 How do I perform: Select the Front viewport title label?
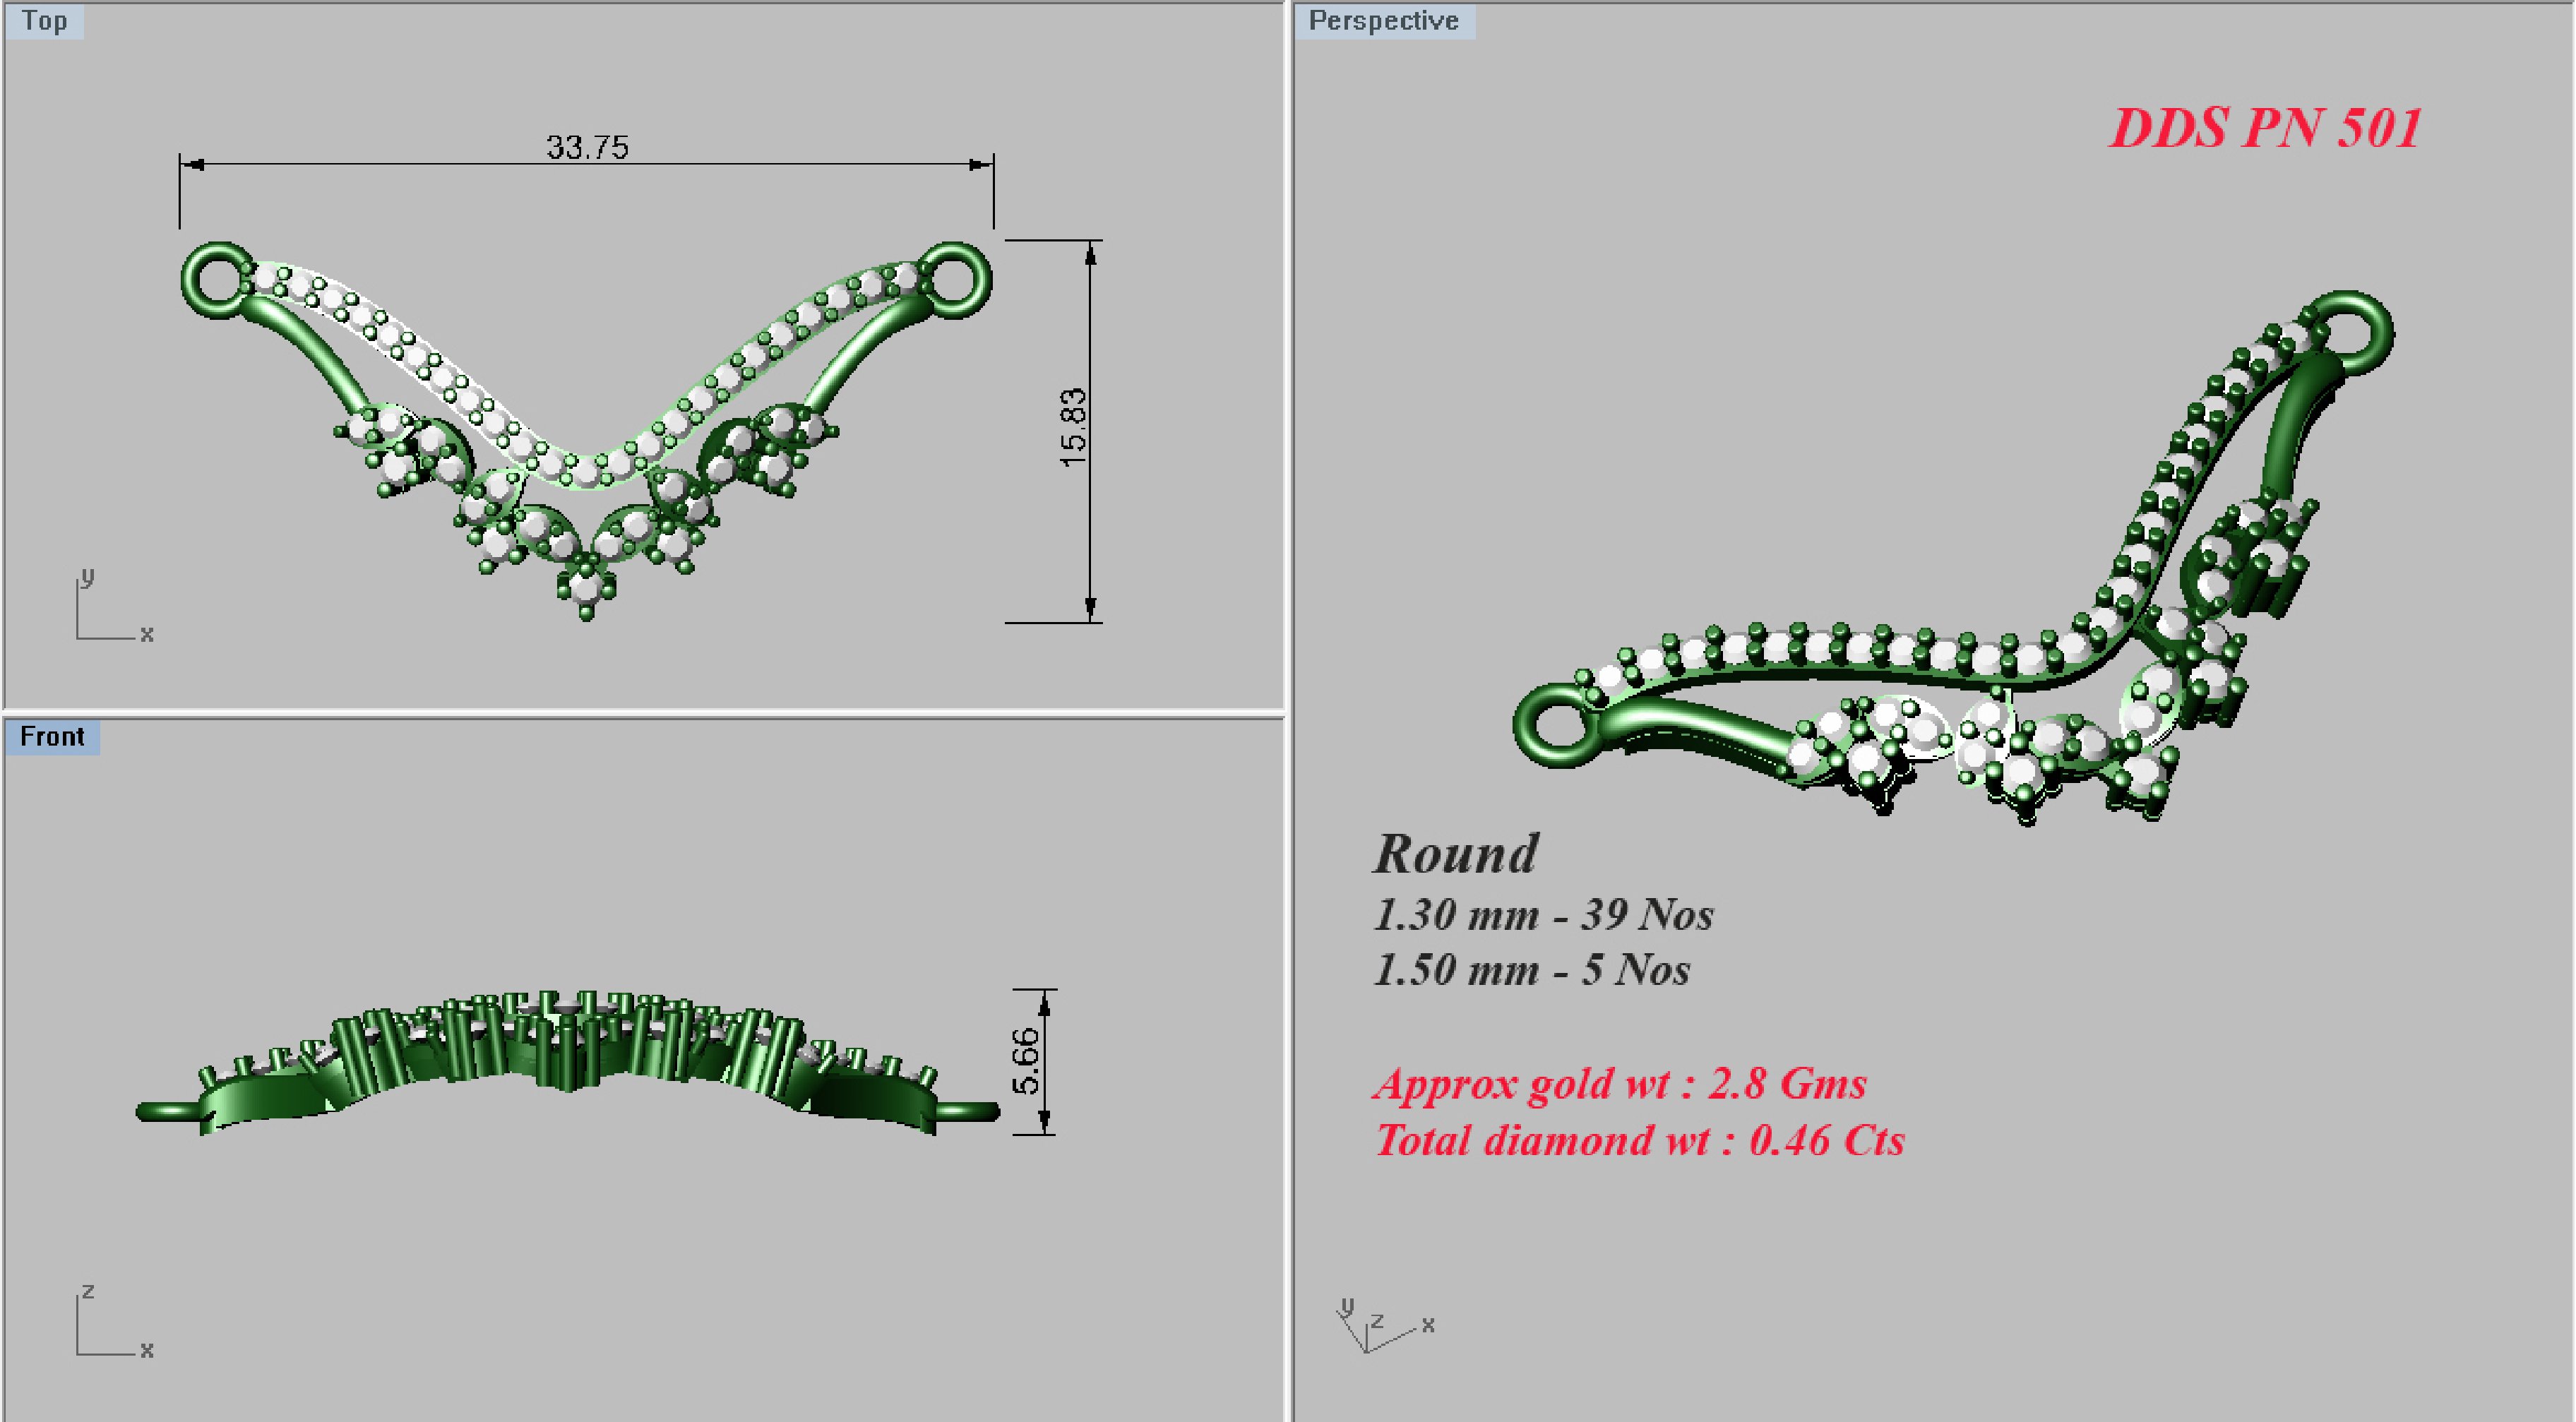point(52,737)
